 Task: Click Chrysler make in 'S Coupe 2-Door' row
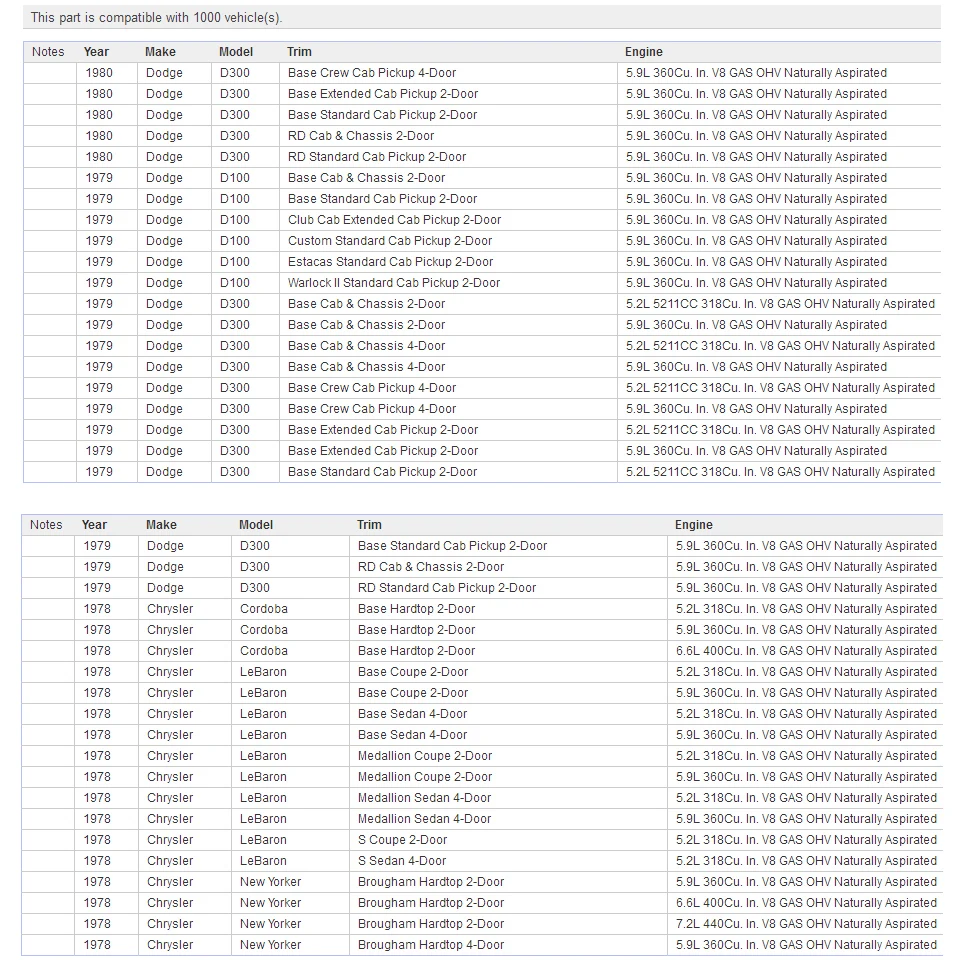[170, 840]
